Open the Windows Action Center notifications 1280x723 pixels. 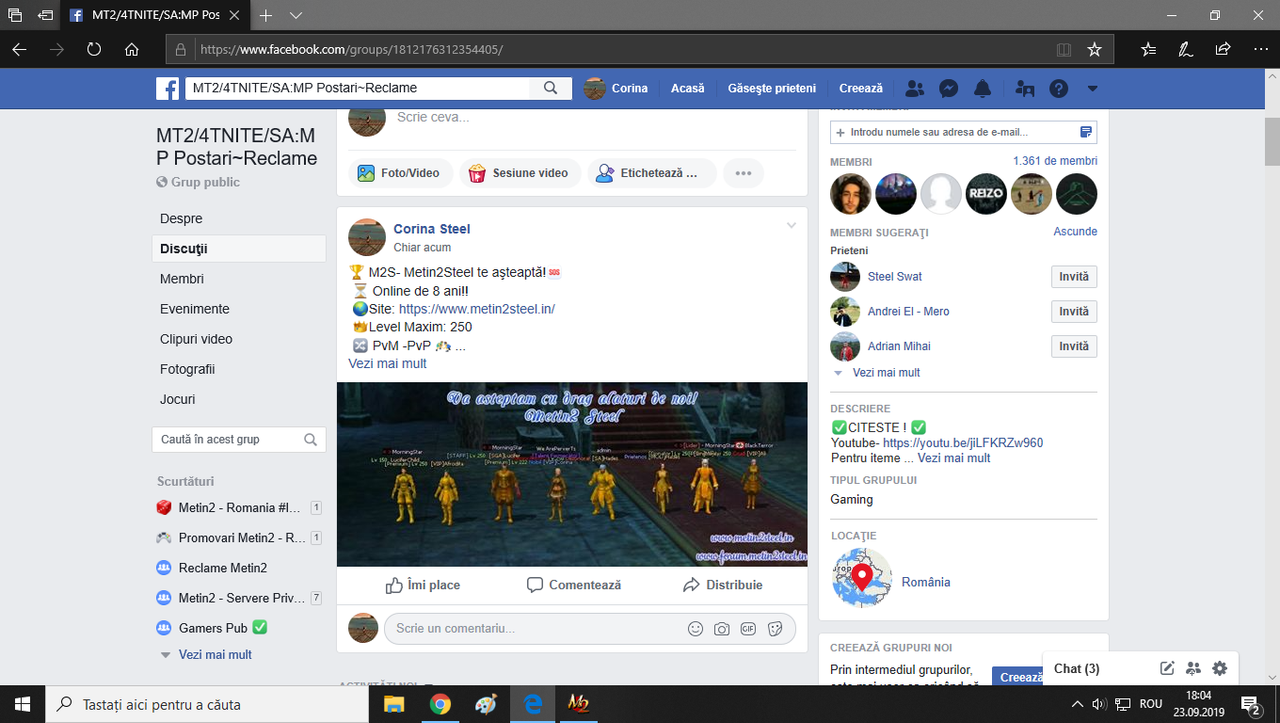click(1250, 704)
